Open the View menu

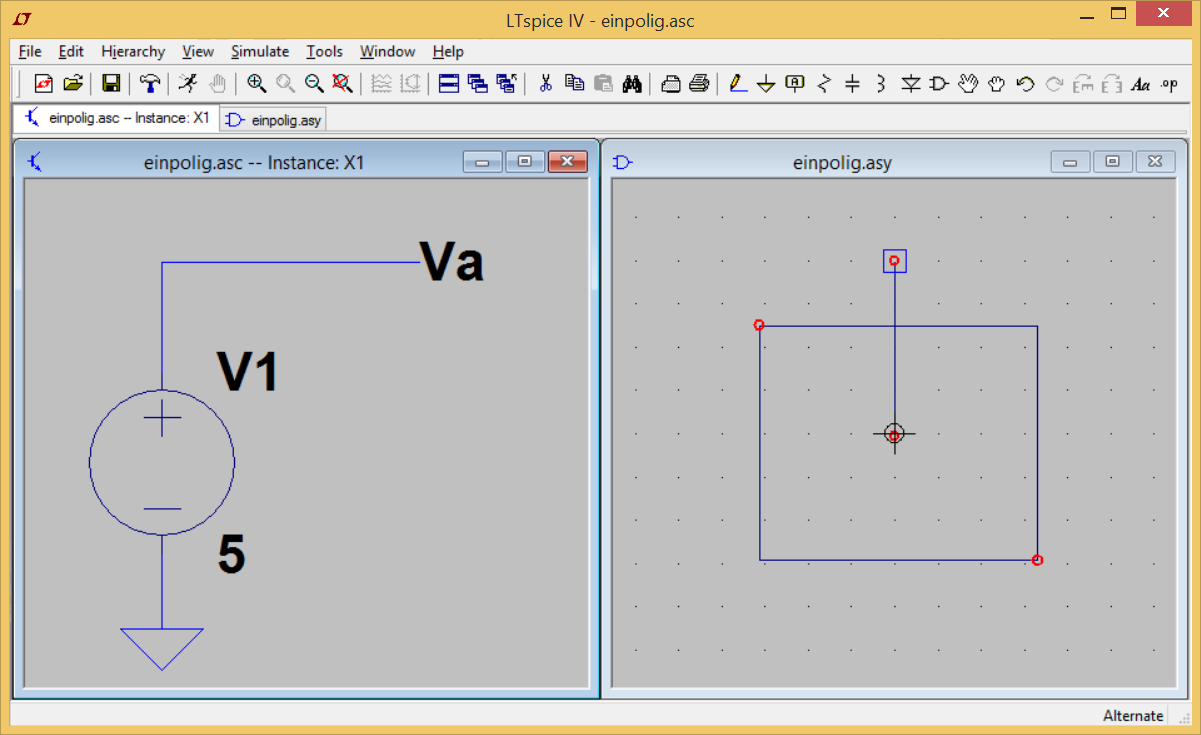198,52
